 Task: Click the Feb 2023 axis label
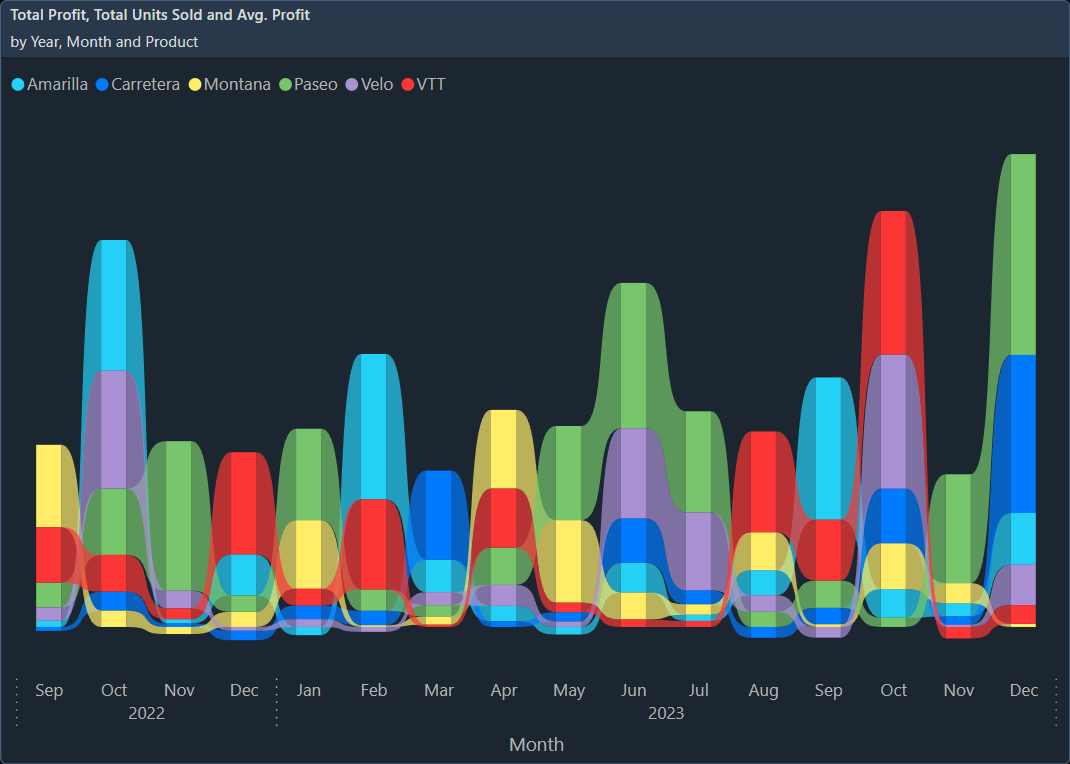[x=374, y=690]
